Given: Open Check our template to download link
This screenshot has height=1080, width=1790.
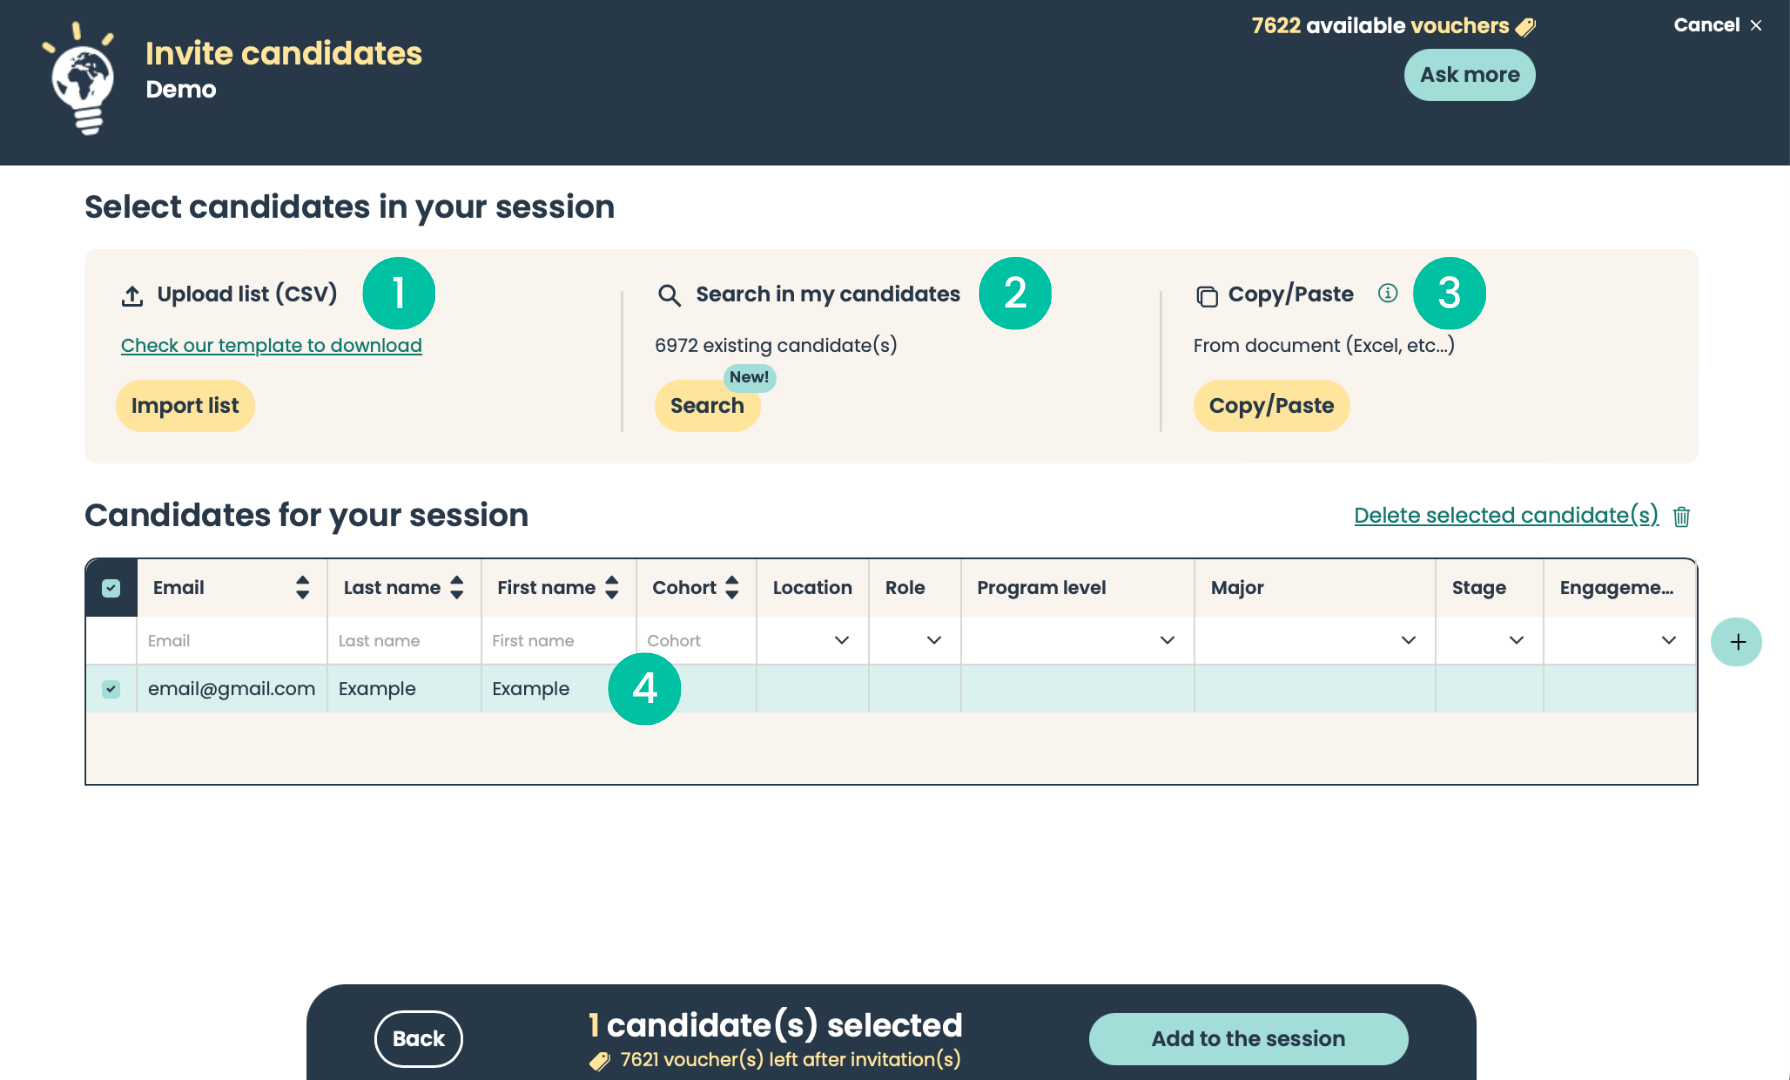Looking at the screenshot, I should click(x=271, y=345).
